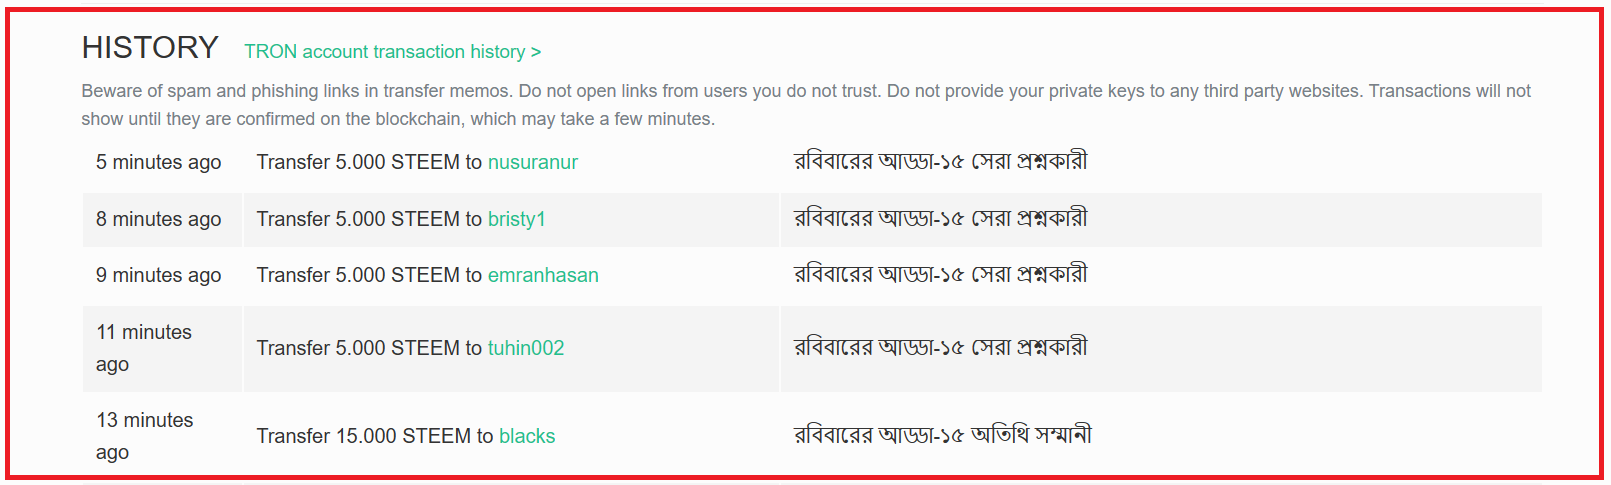Click the '13 minutes ago' timestamp
Screen dimensions: 1611x485
point(145,436)
